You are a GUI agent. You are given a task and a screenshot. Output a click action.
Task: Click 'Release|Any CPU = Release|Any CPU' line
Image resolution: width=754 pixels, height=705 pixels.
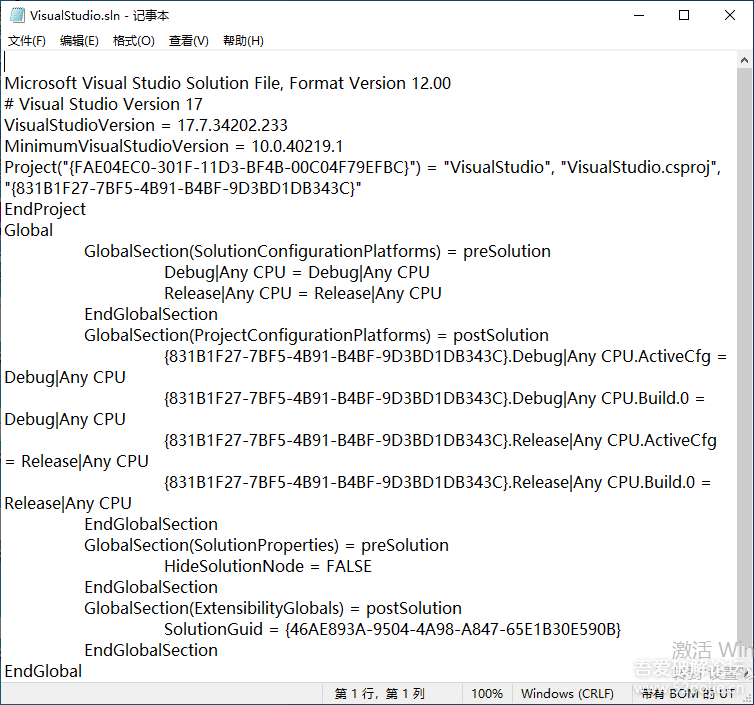(x=302, y=293)
